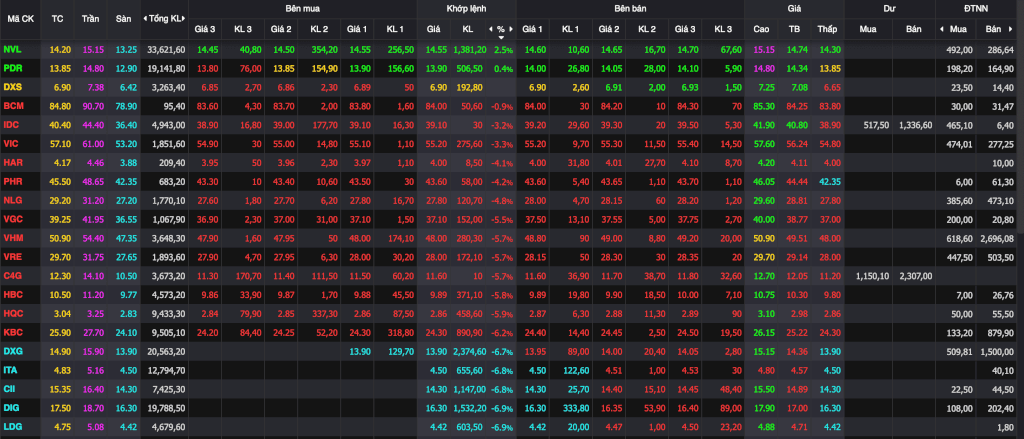The width and height of the screenshot is (1024, 439).
Task: Open the HQC stock ticker
Action: click(12, 313)
